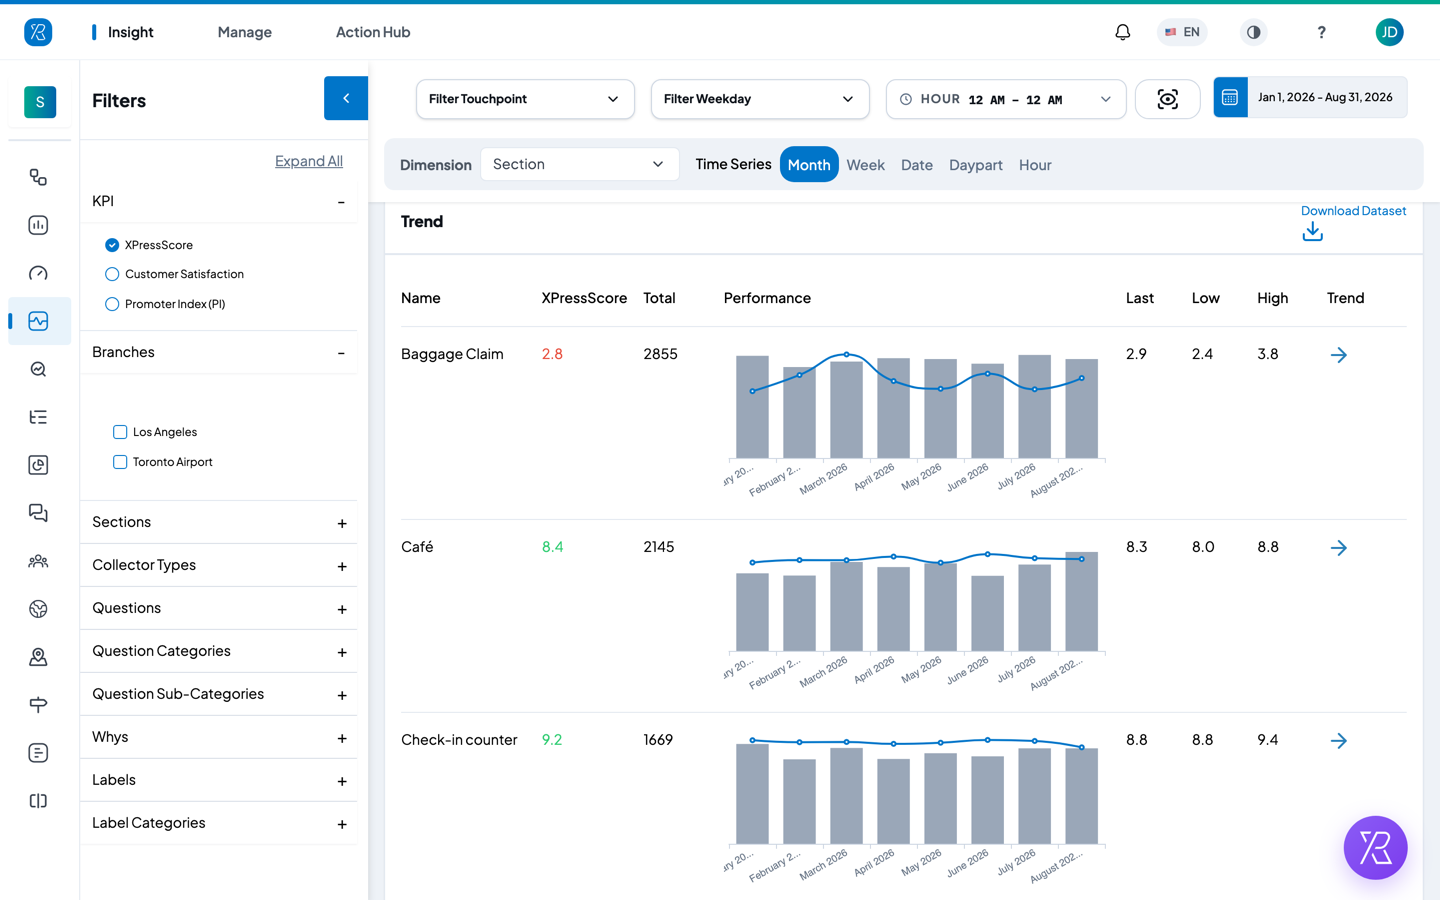Screen dimensions: 1440x900
Task: Open the purple floating assistant button
Action: click(1375, 848)
